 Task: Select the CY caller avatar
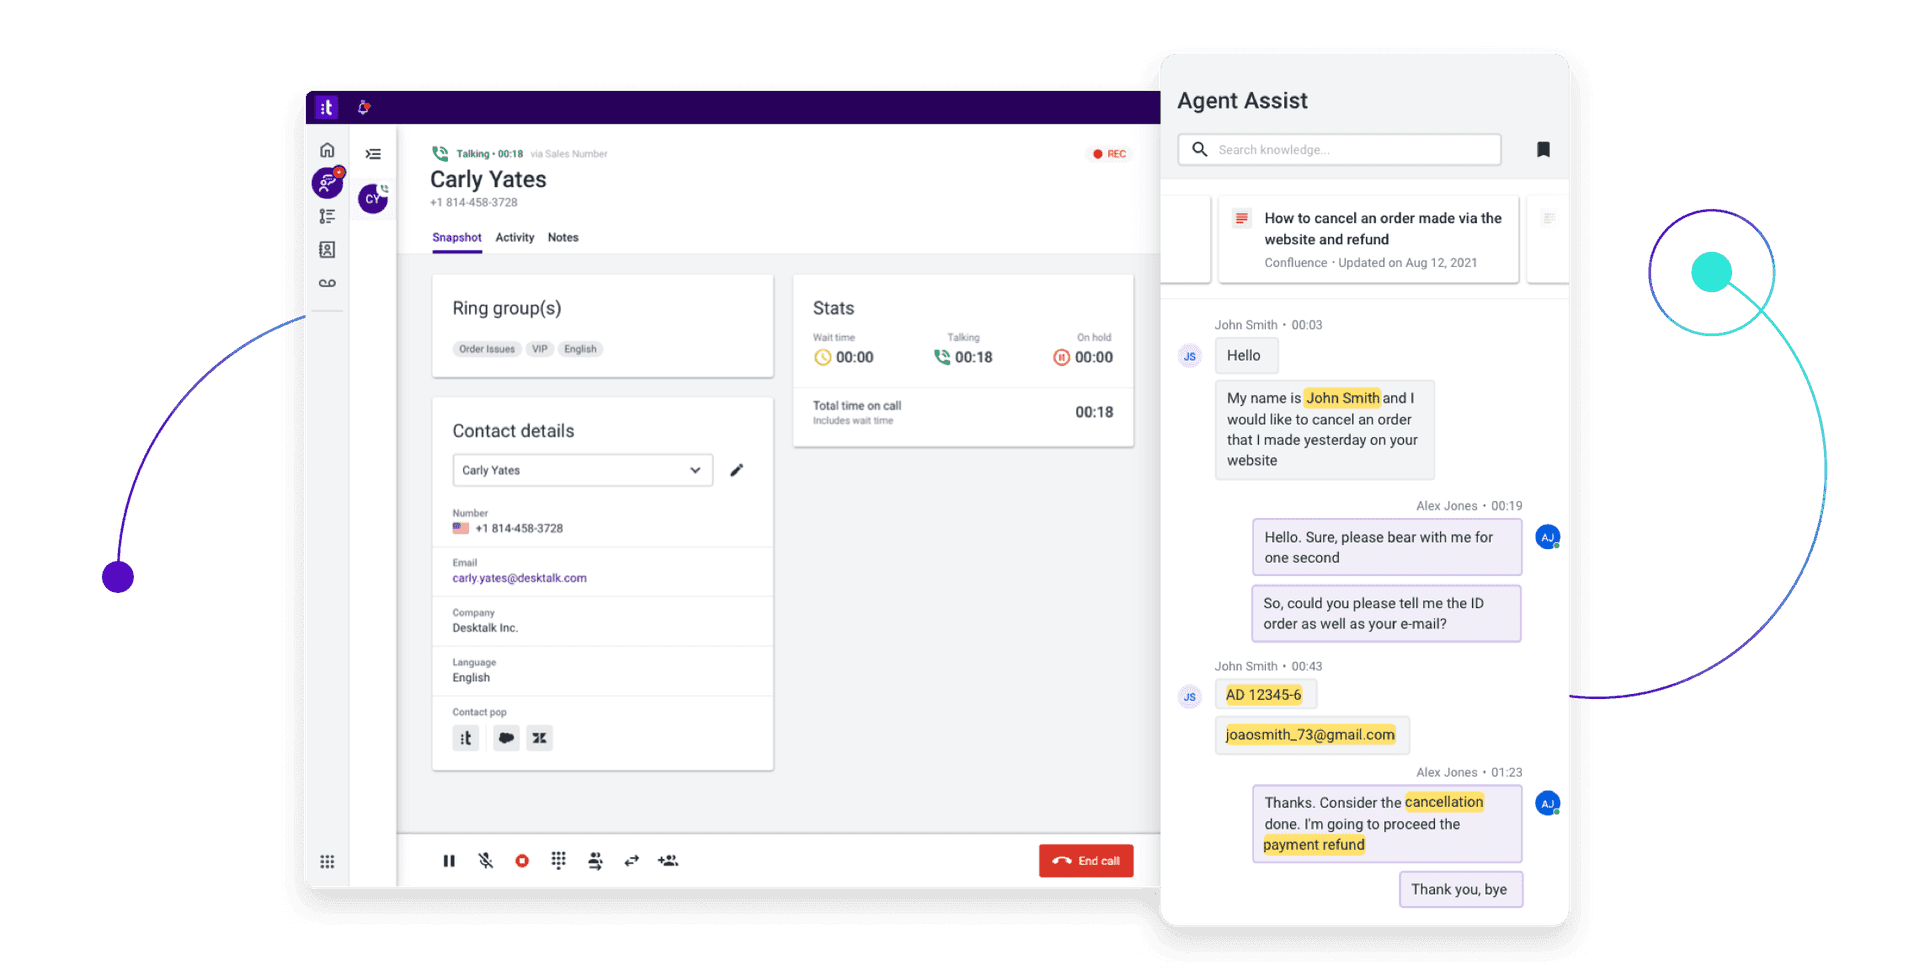click(x=373, y=198)
